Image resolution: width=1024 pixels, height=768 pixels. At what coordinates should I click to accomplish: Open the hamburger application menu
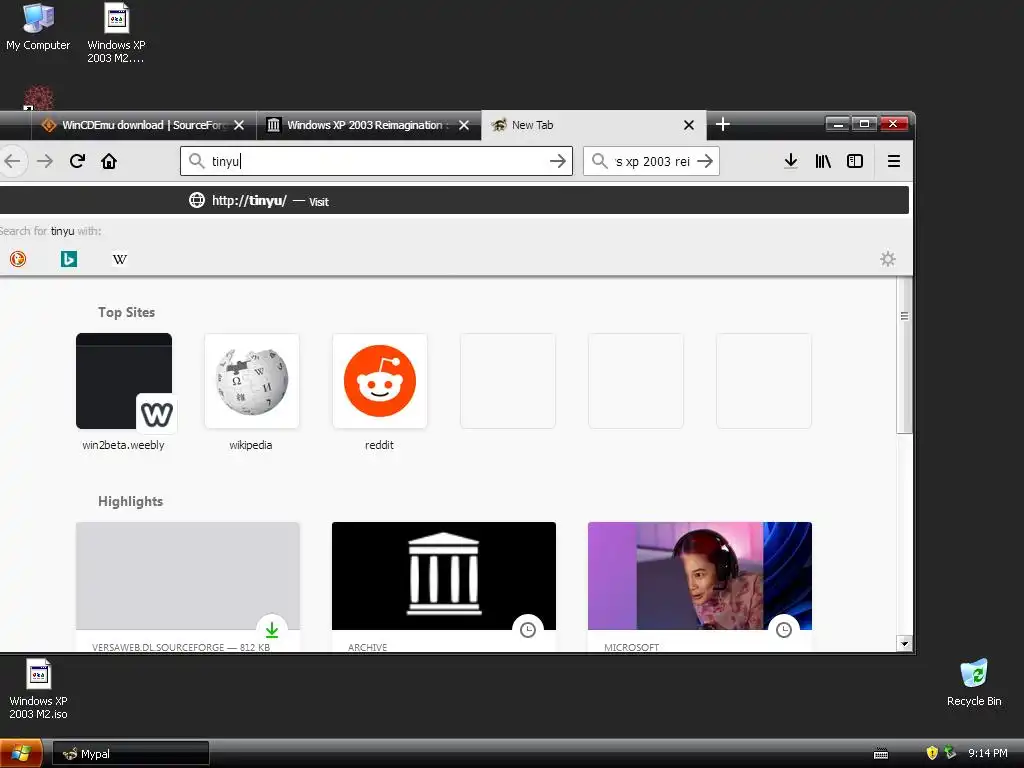pos(894,161)
